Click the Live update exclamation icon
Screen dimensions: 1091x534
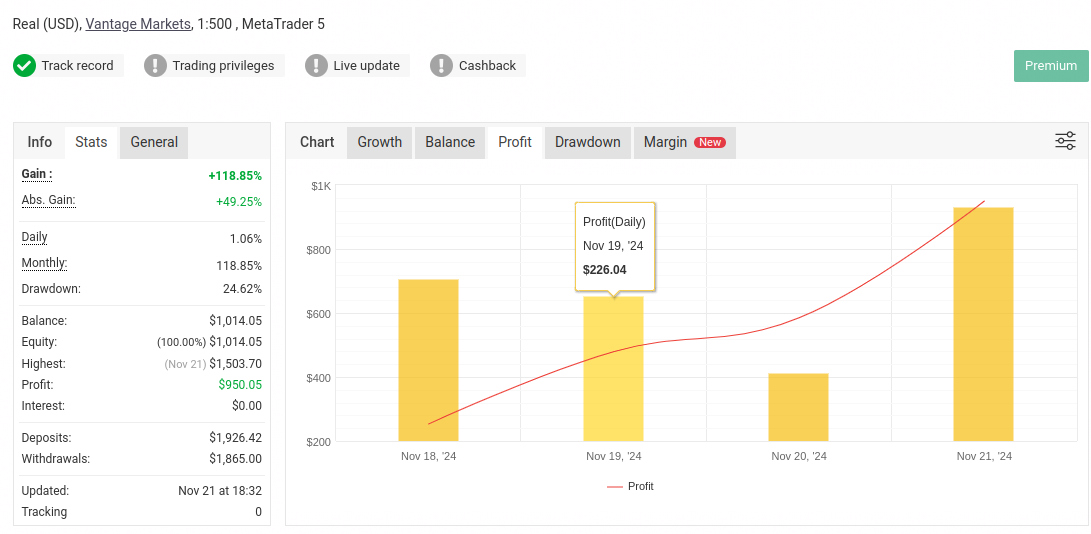coord(316,66)
